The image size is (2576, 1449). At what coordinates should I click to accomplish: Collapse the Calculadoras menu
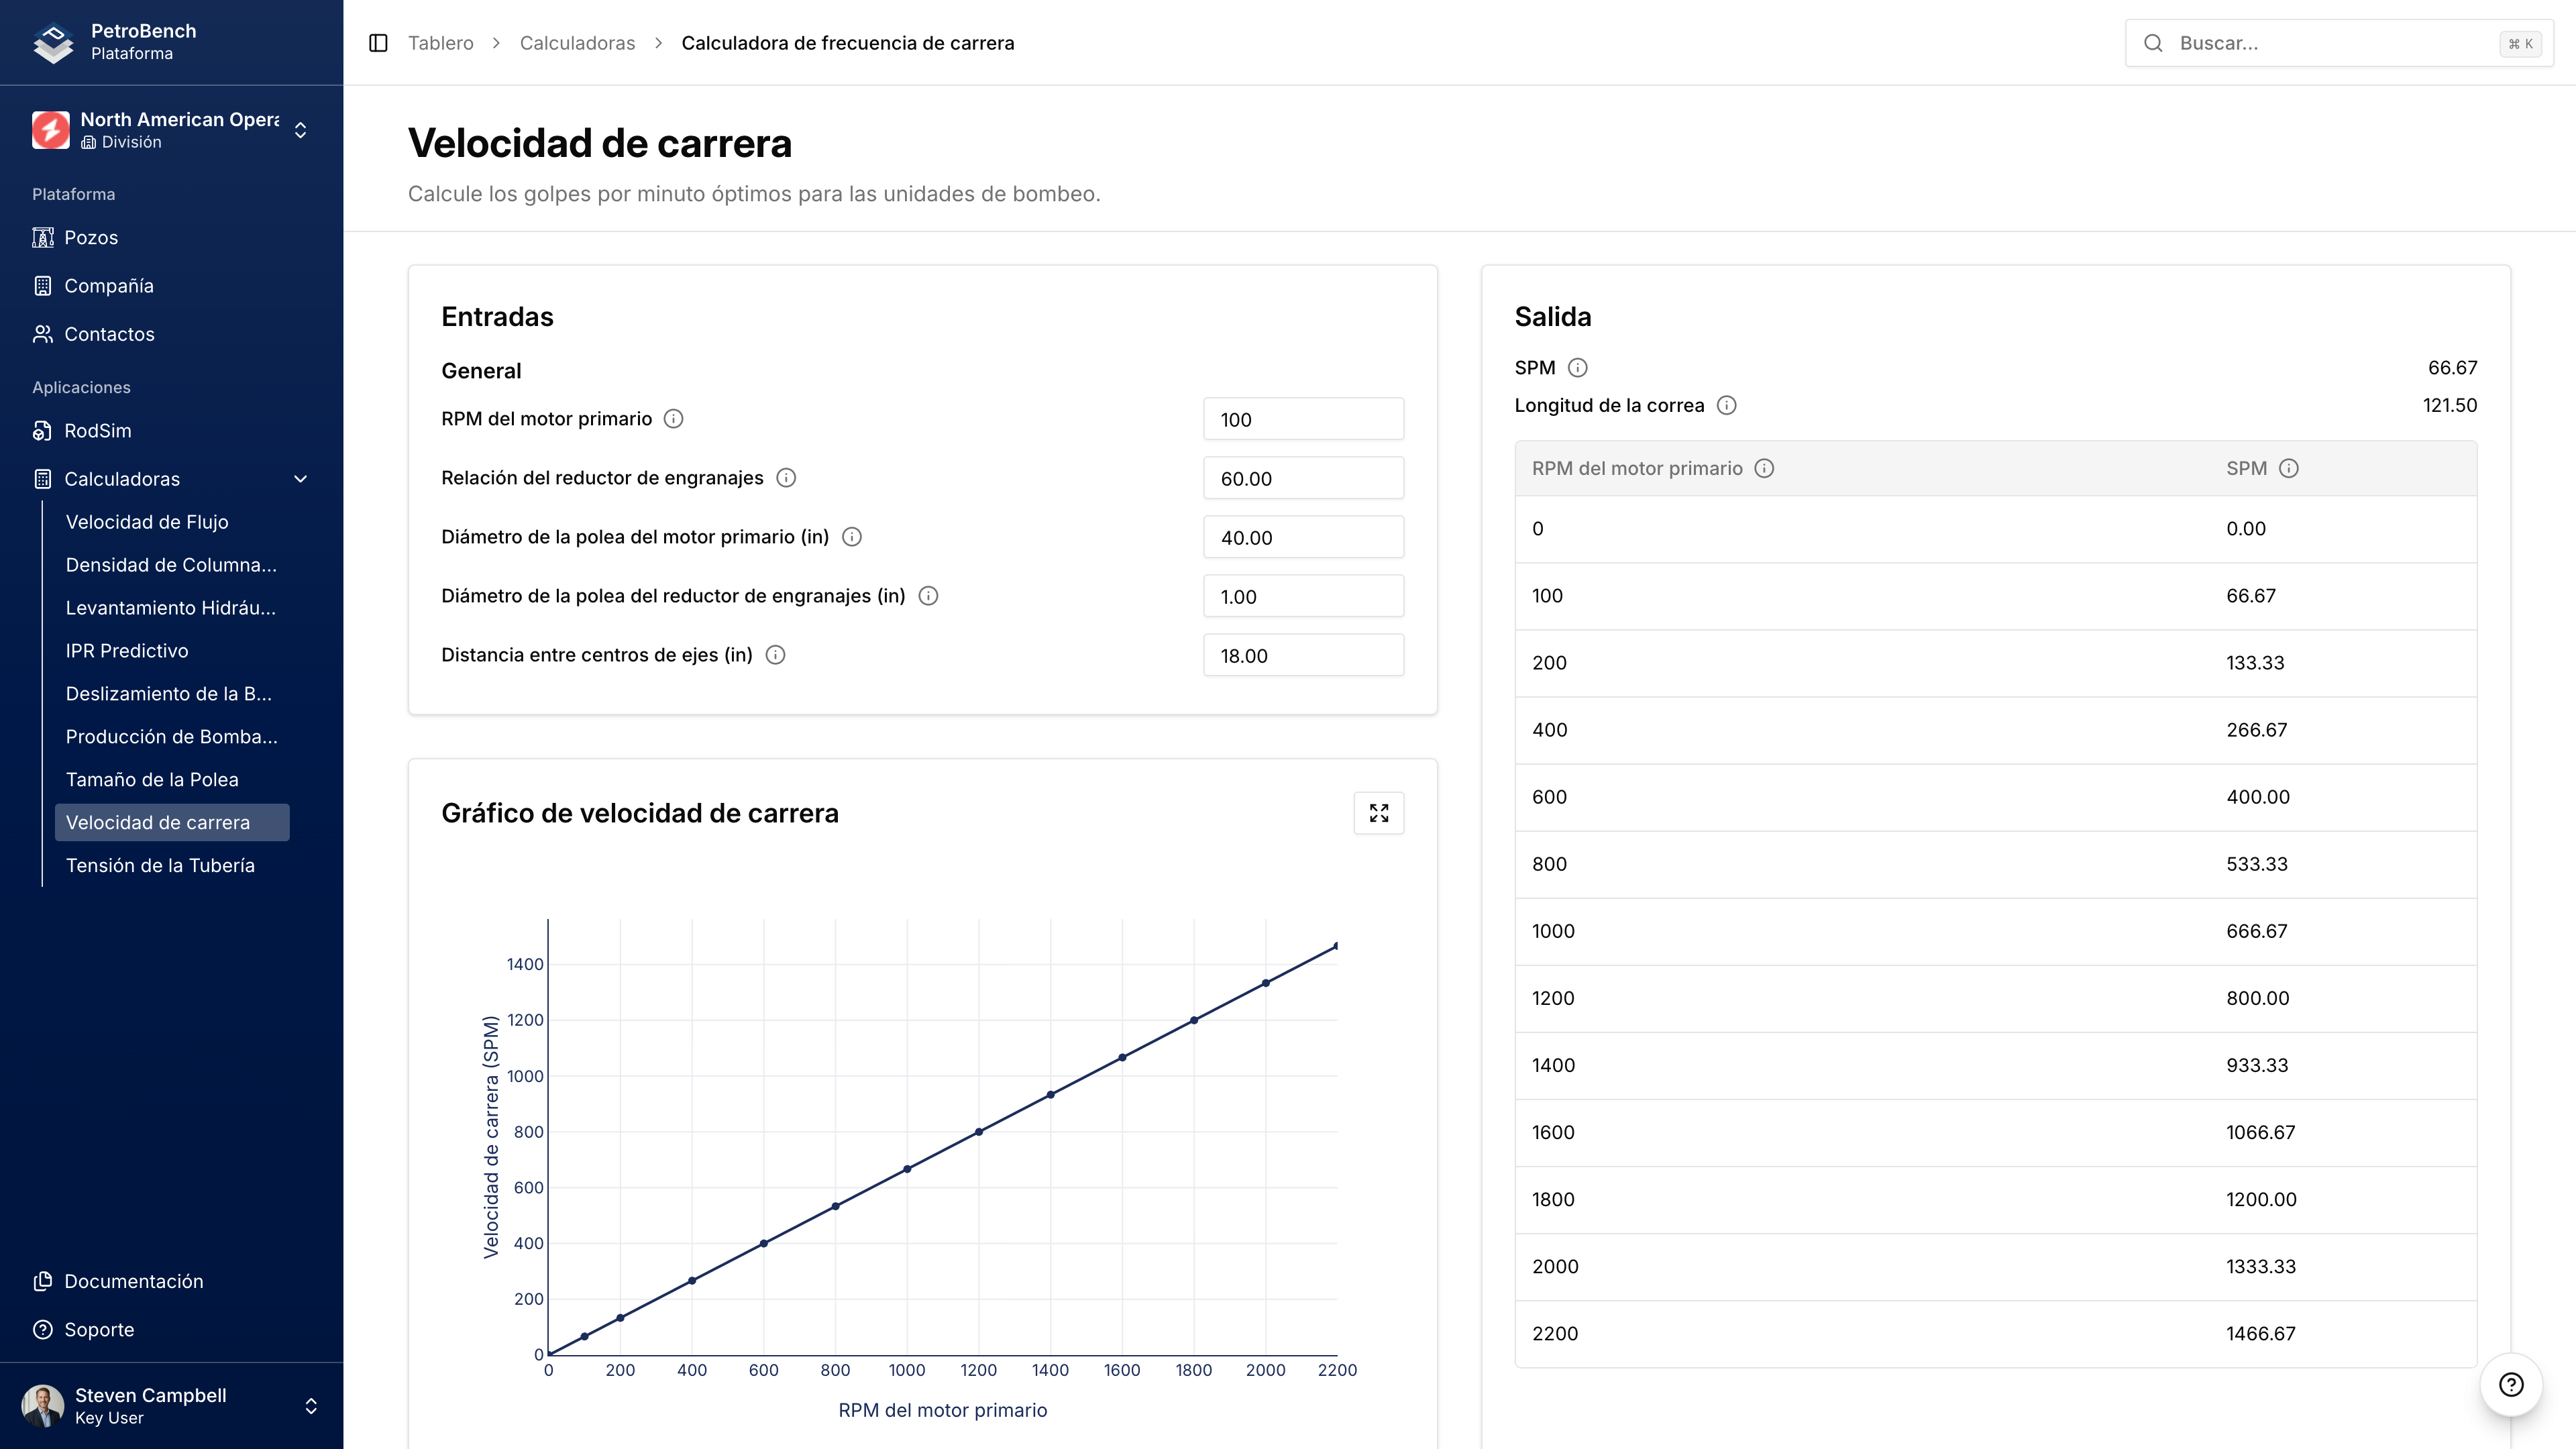pyautogui.click(x=299, y=479)
